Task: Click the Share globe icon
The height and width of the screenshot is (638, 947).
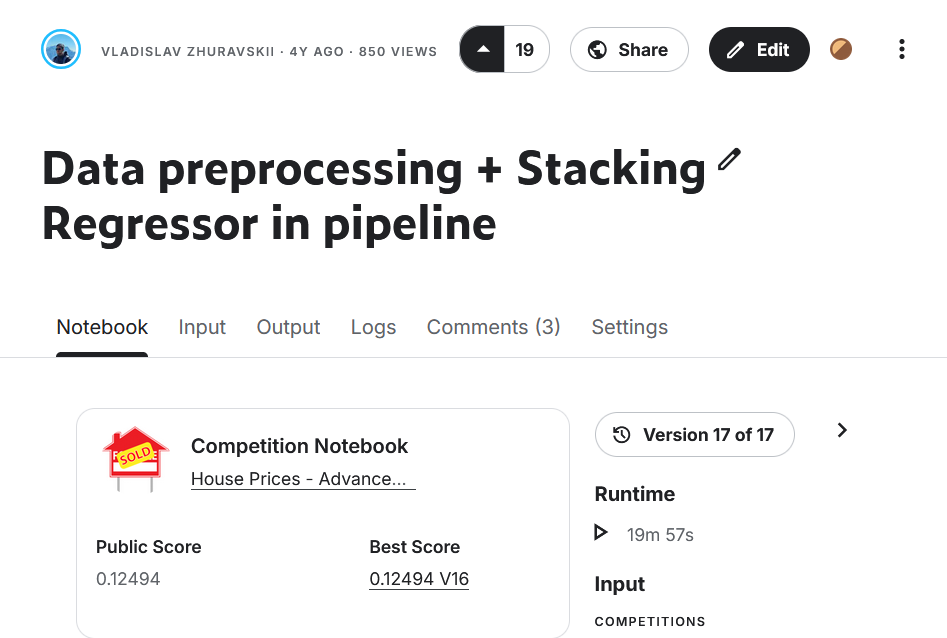Action: click(x=597, y=49)
